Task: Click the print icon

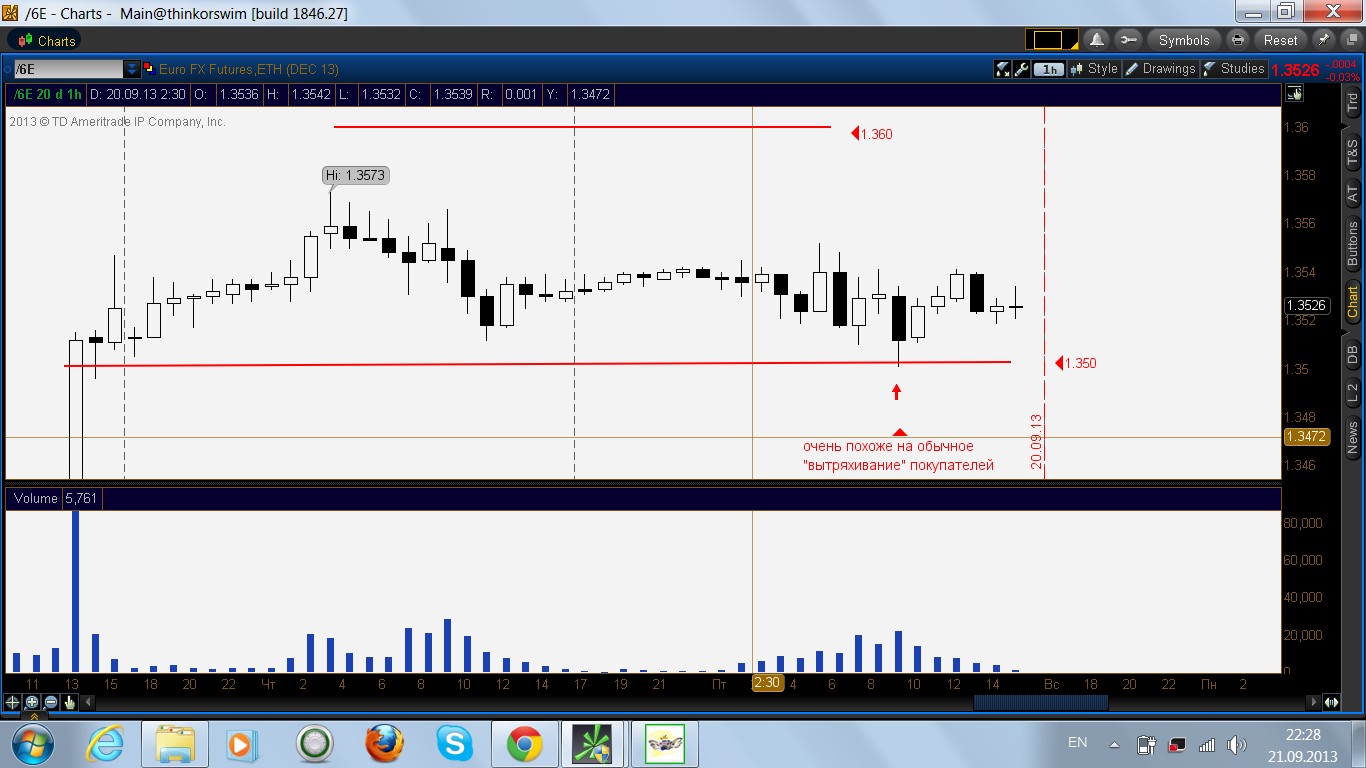Action: (1238, 40)
